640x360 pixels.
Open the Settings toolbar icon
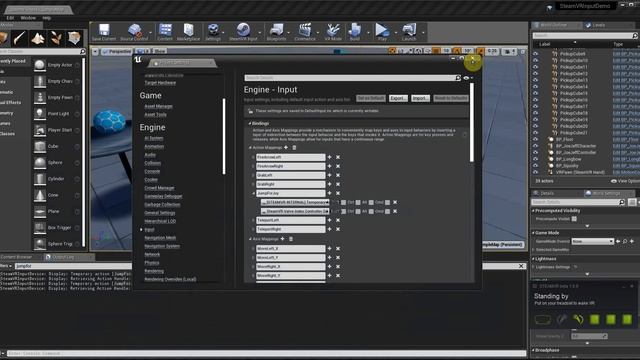click(213, 30)
